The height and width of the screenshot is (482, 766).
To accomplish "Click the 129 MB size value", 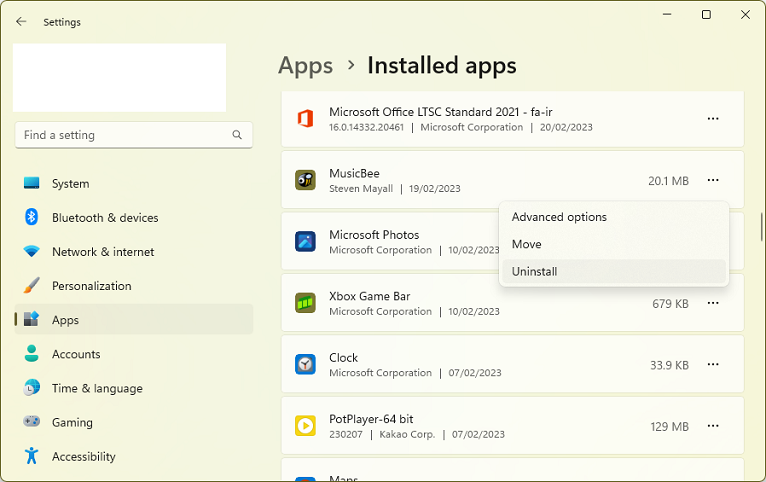I will (x=669, y=427).
